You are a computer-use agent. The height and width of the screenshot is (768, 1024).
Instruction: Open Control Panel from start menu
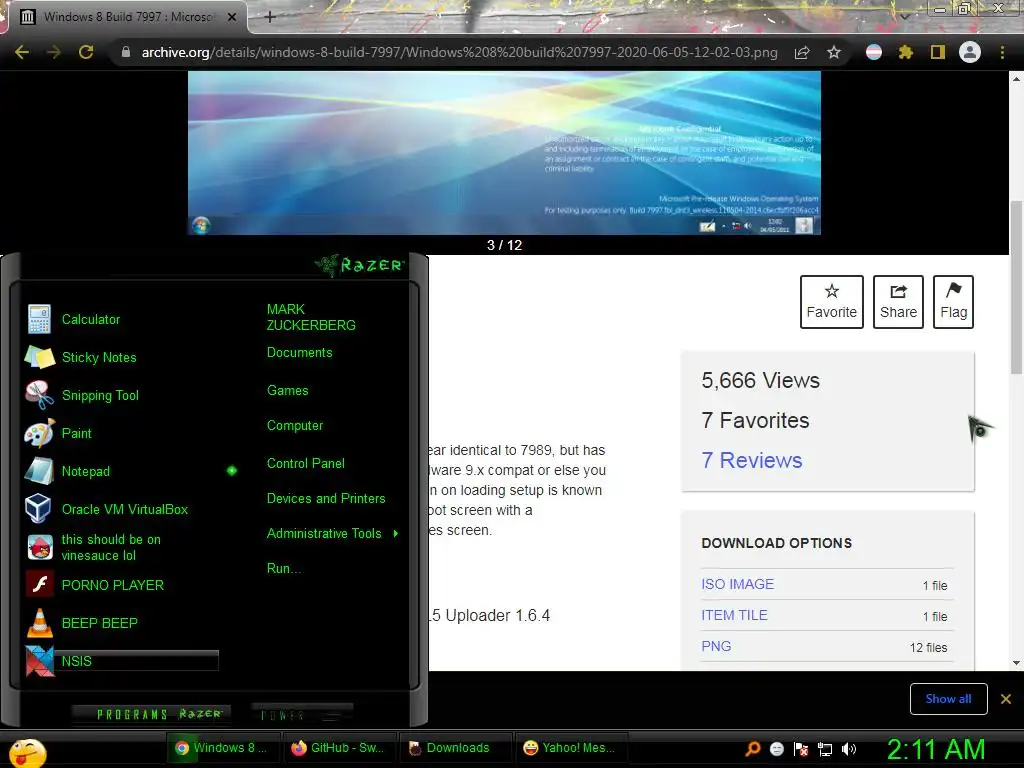click(306, 464)
